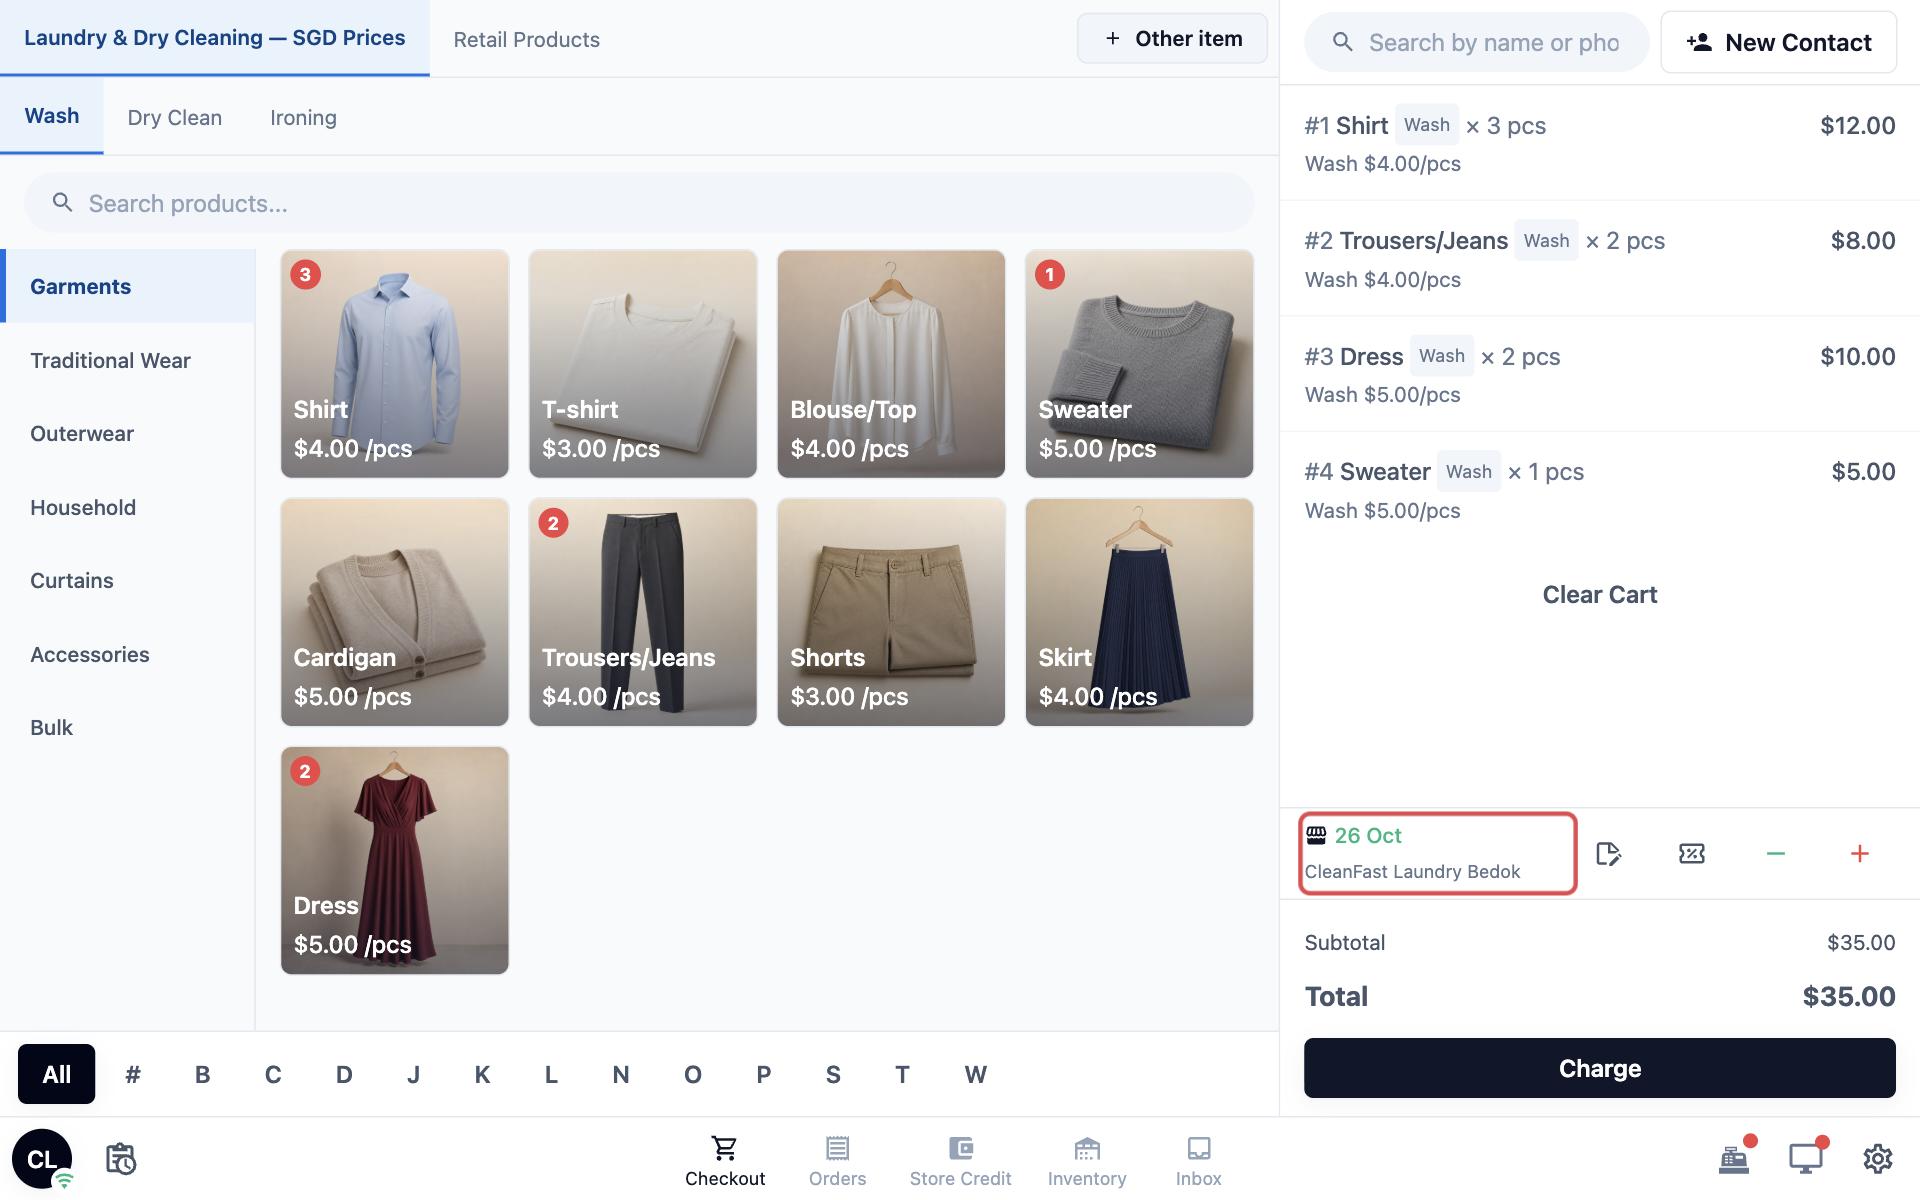Click the CL user avatar
Screen dimensions: 1920x1200
pyautogui.click(x=42, y=1159)
